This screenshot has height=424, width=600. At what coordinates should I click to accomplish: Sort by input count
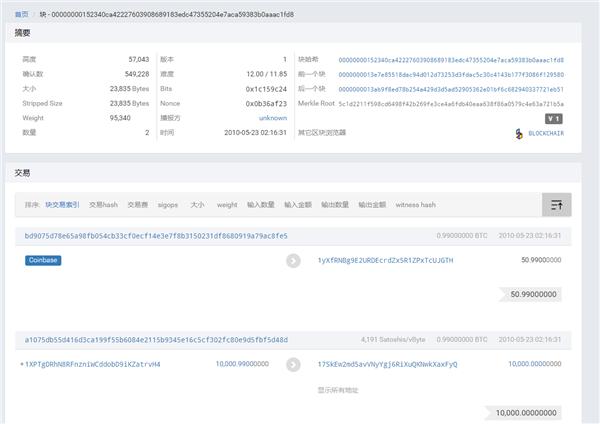pos(261,205)
